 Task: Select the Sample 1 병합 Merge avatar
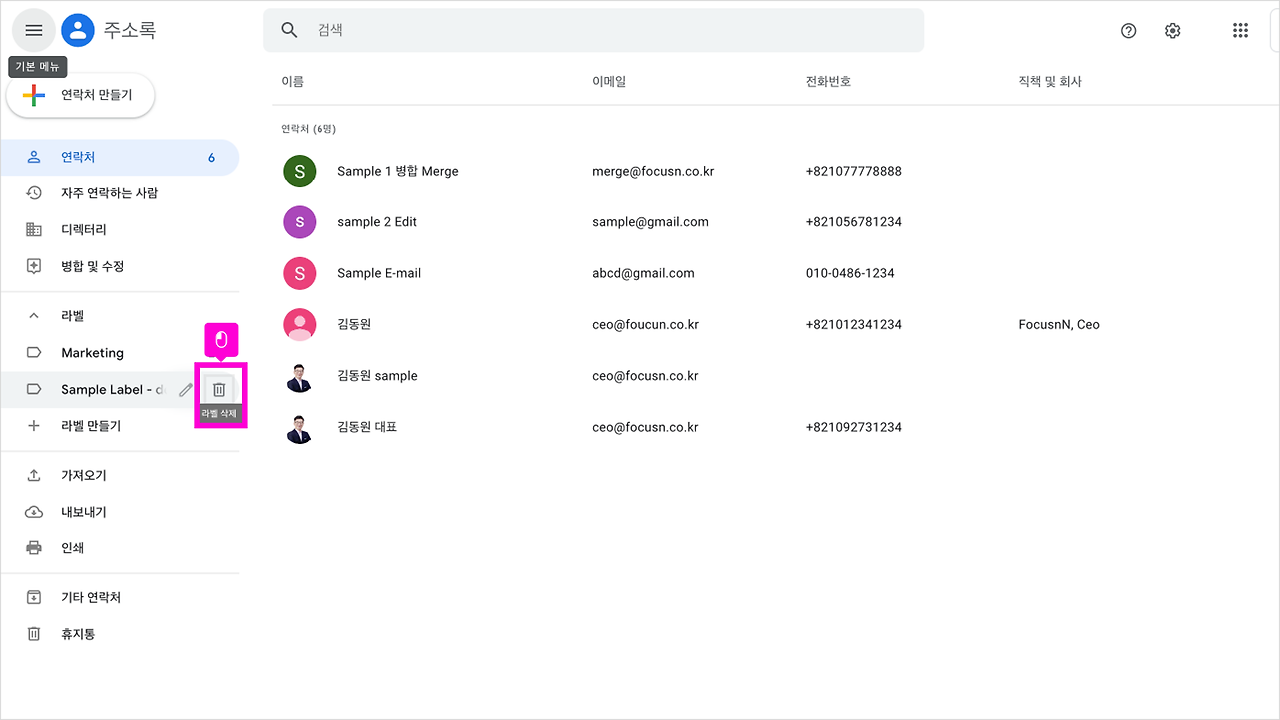click(299, 171)
